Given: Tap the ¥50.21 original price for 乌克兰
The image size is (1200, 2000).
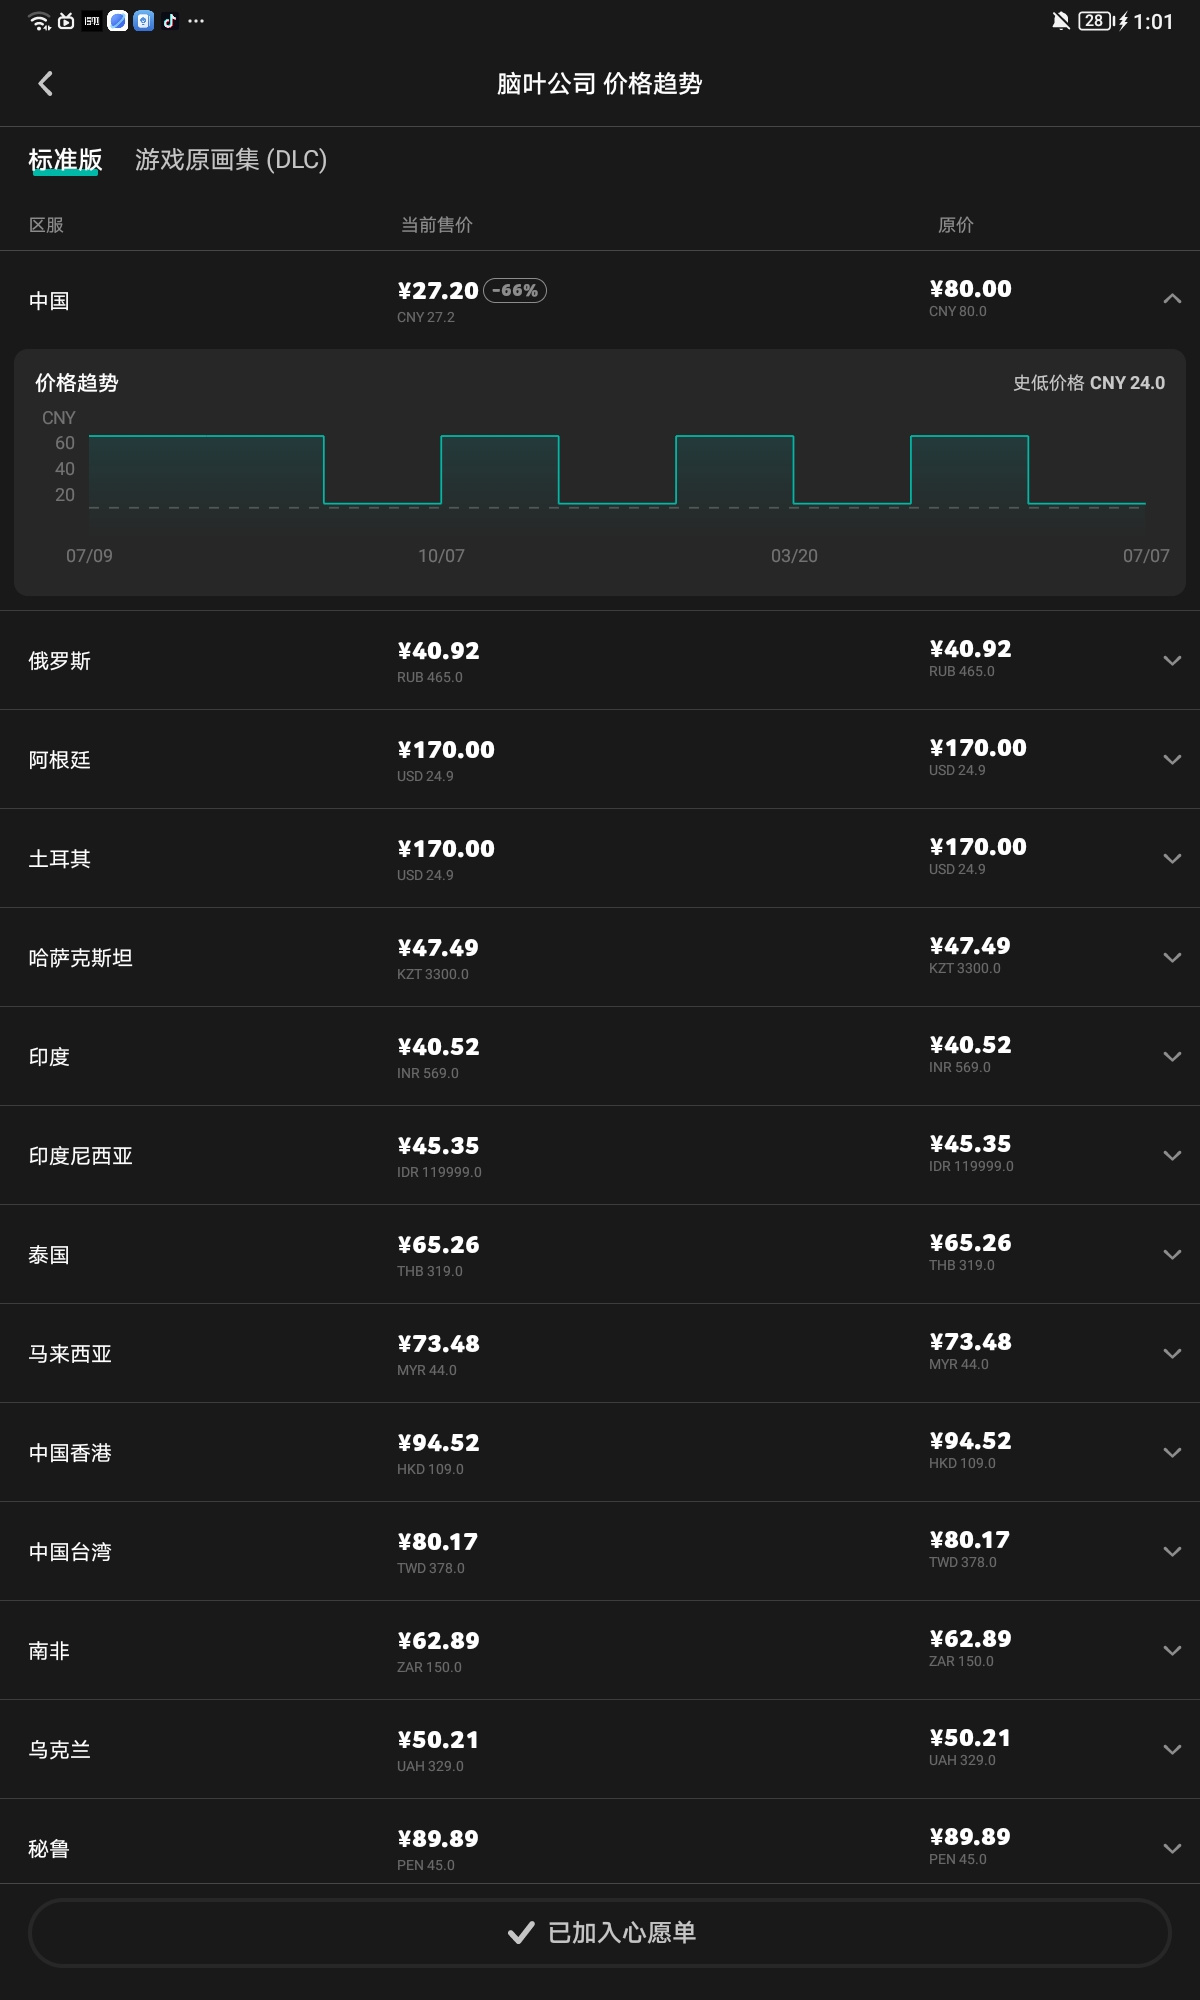Looking at the screenshot, I should click(x=970, y=1738).
